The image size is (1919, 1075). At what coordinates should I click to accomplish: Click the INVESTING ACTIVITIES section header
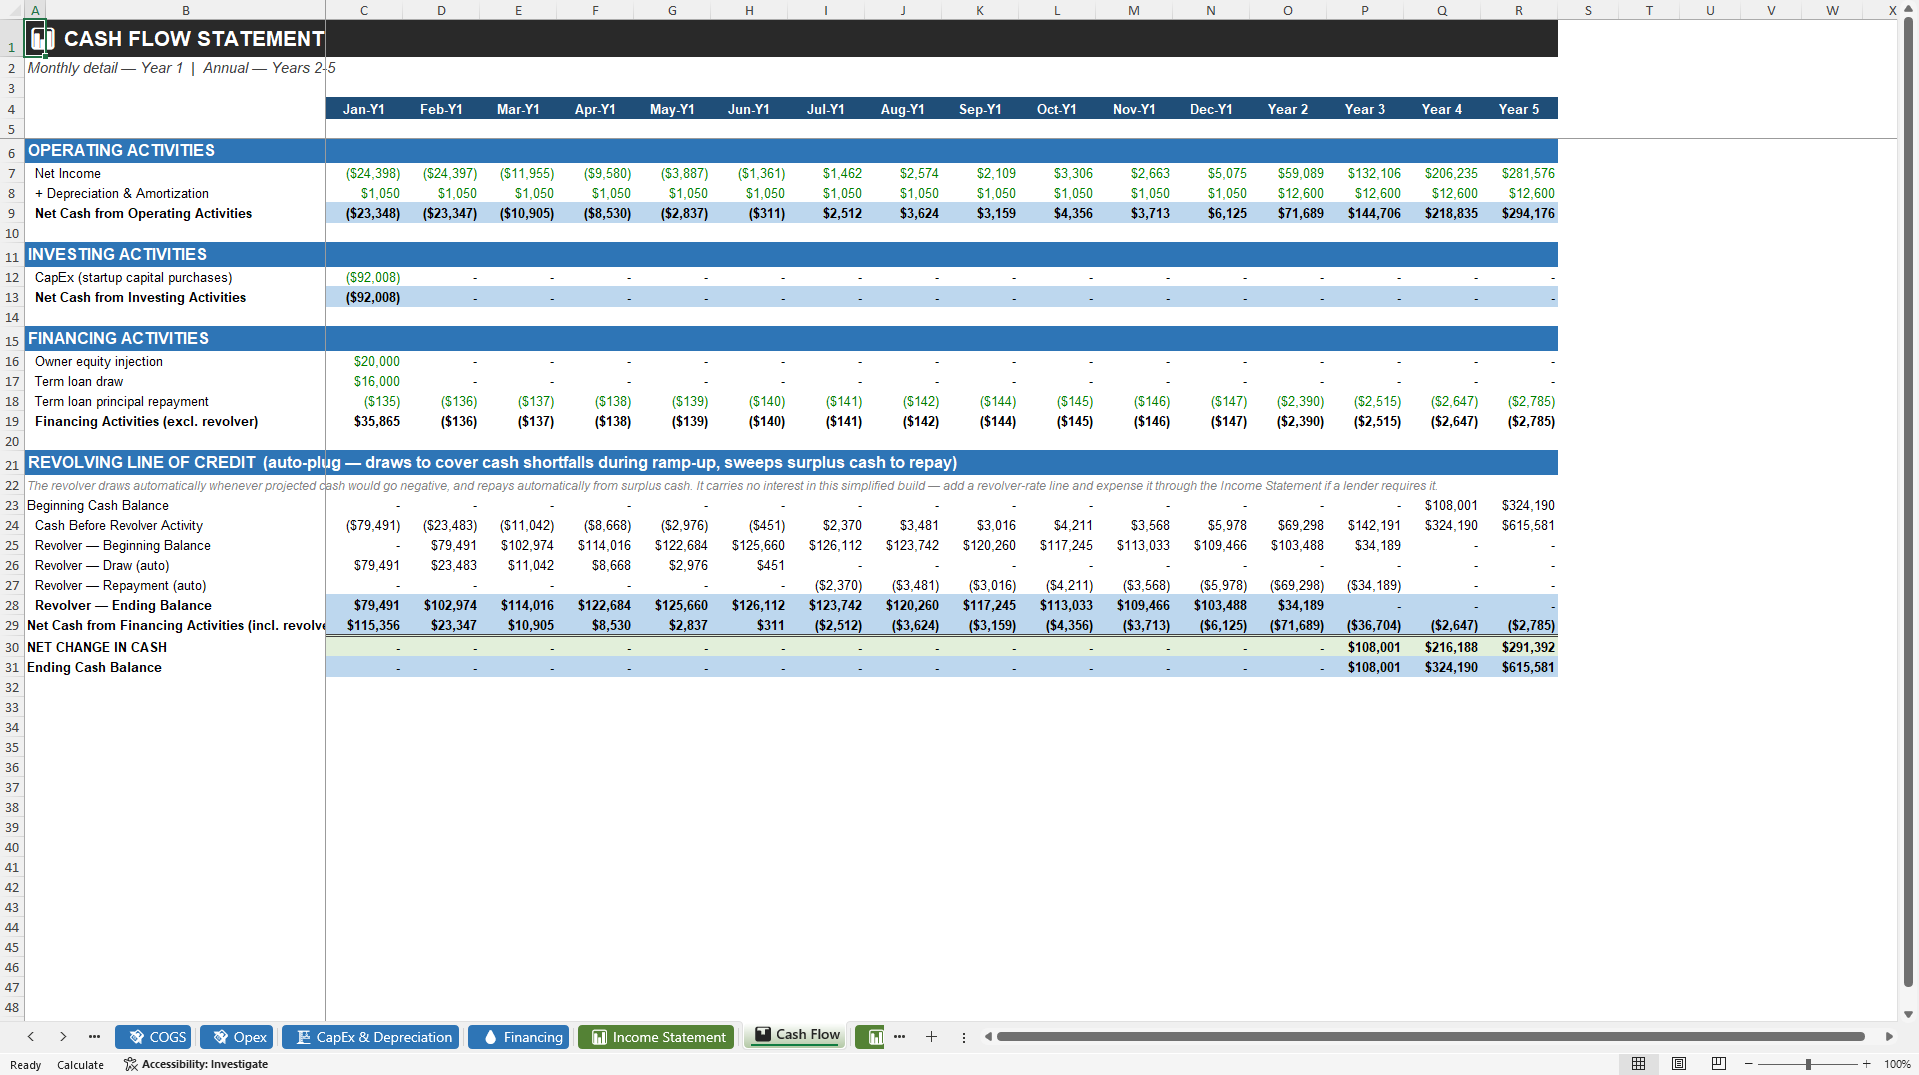[x=117, y=254]
